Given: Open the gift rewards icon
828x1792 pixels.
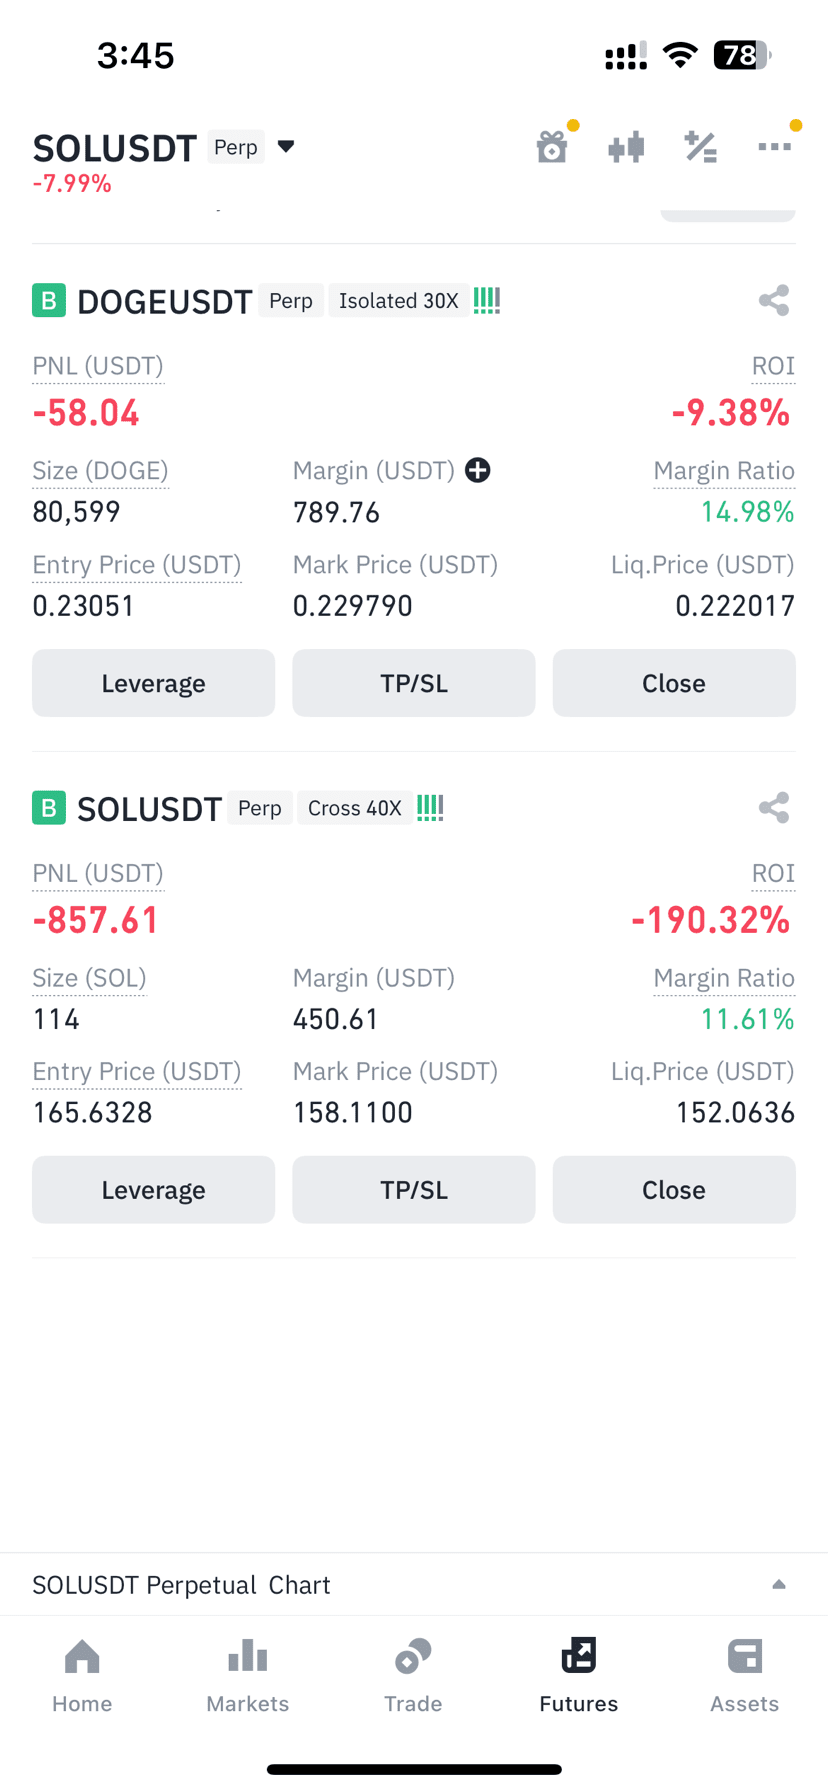Looking at the screenshot, I should tap(552, 147).
